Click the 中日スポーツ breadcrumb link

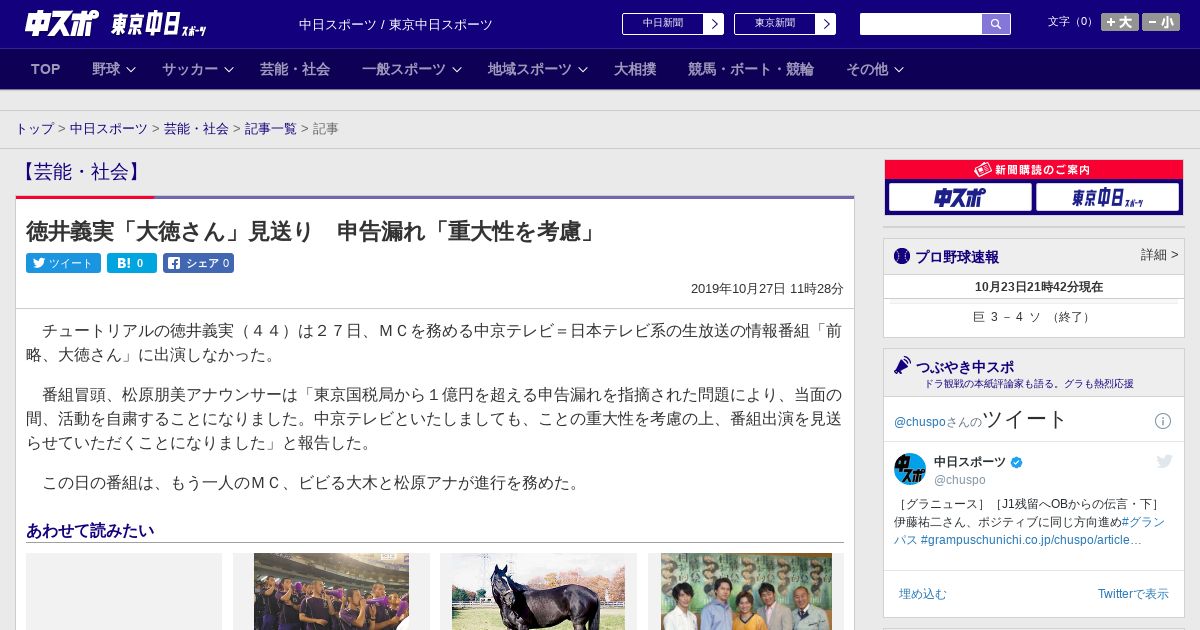click(x=109, y=129)
